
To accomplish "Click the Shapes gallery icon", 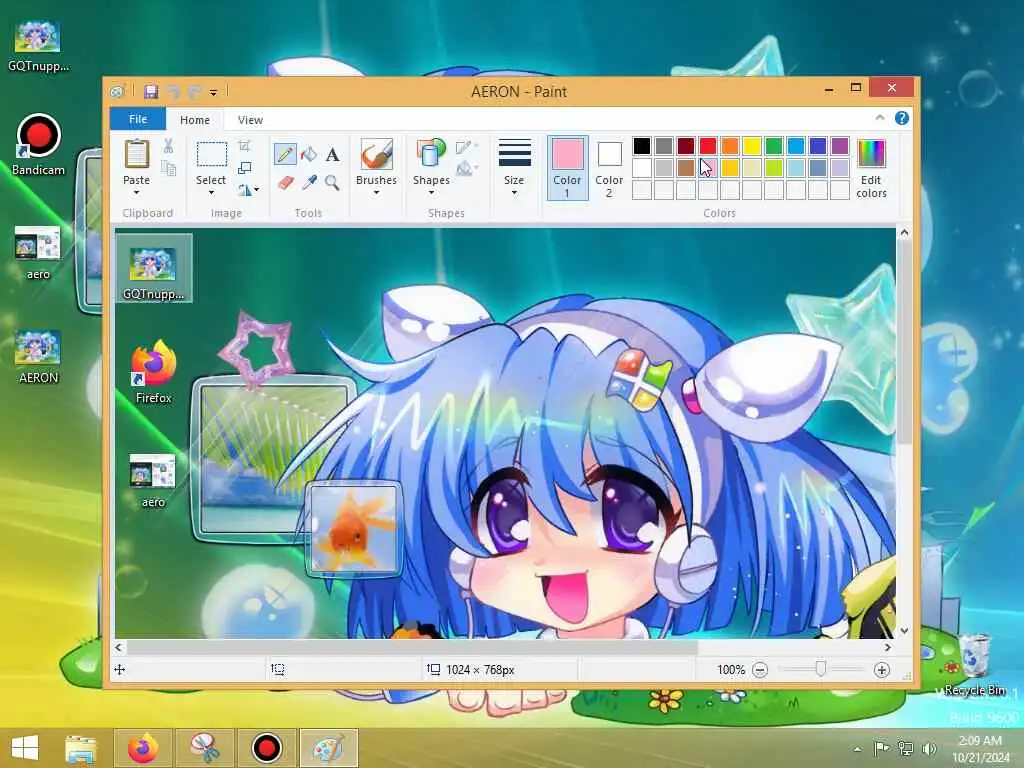I will pyautogui.click(x=431, y=153).
